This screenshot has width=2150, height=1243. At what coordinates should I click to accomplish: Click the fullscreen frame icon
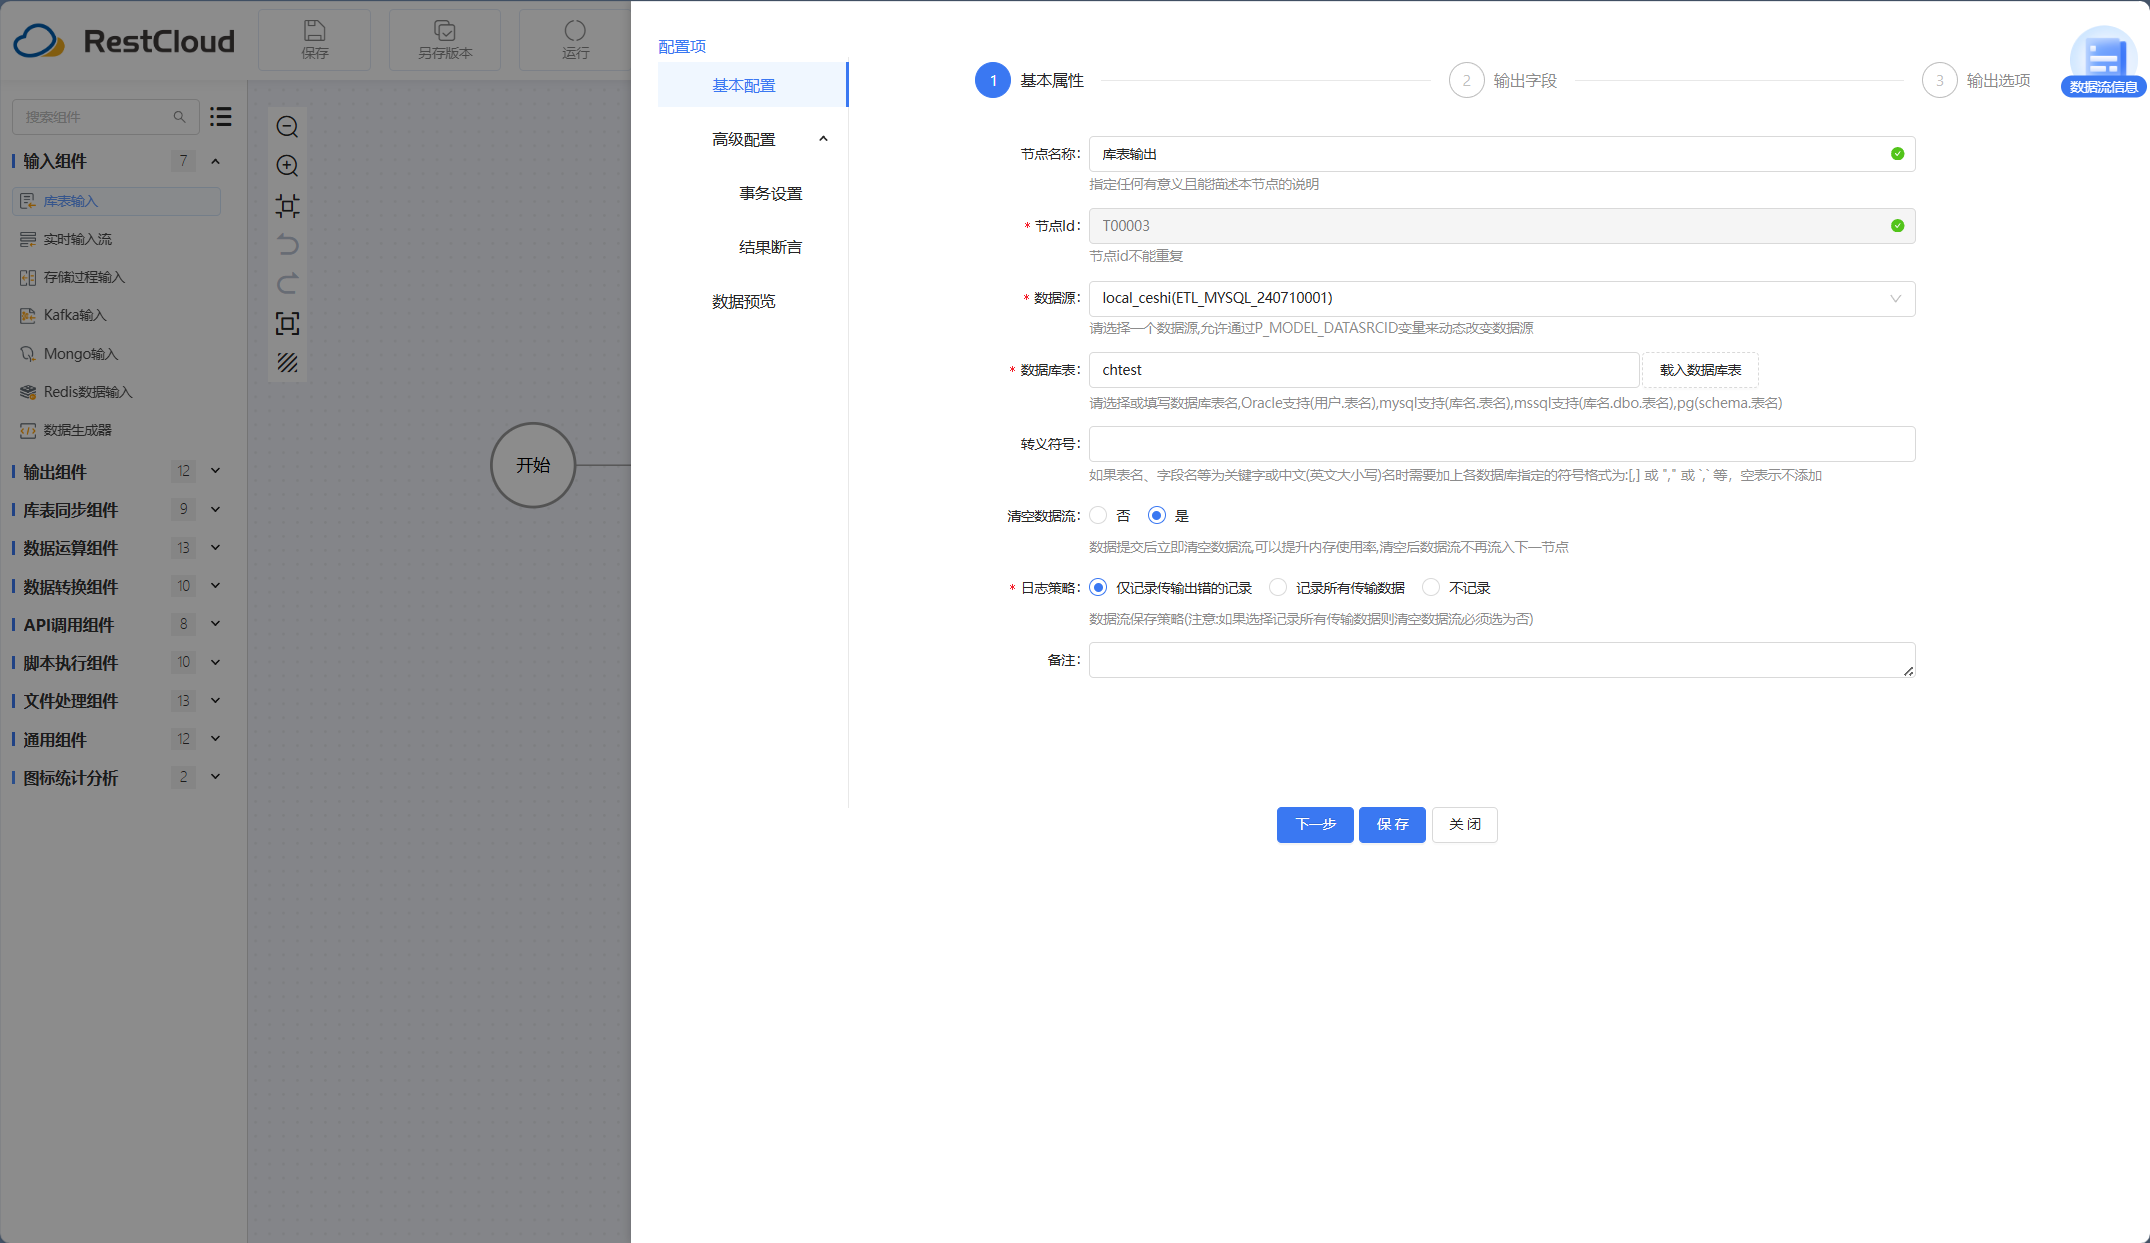click(287, 323)
